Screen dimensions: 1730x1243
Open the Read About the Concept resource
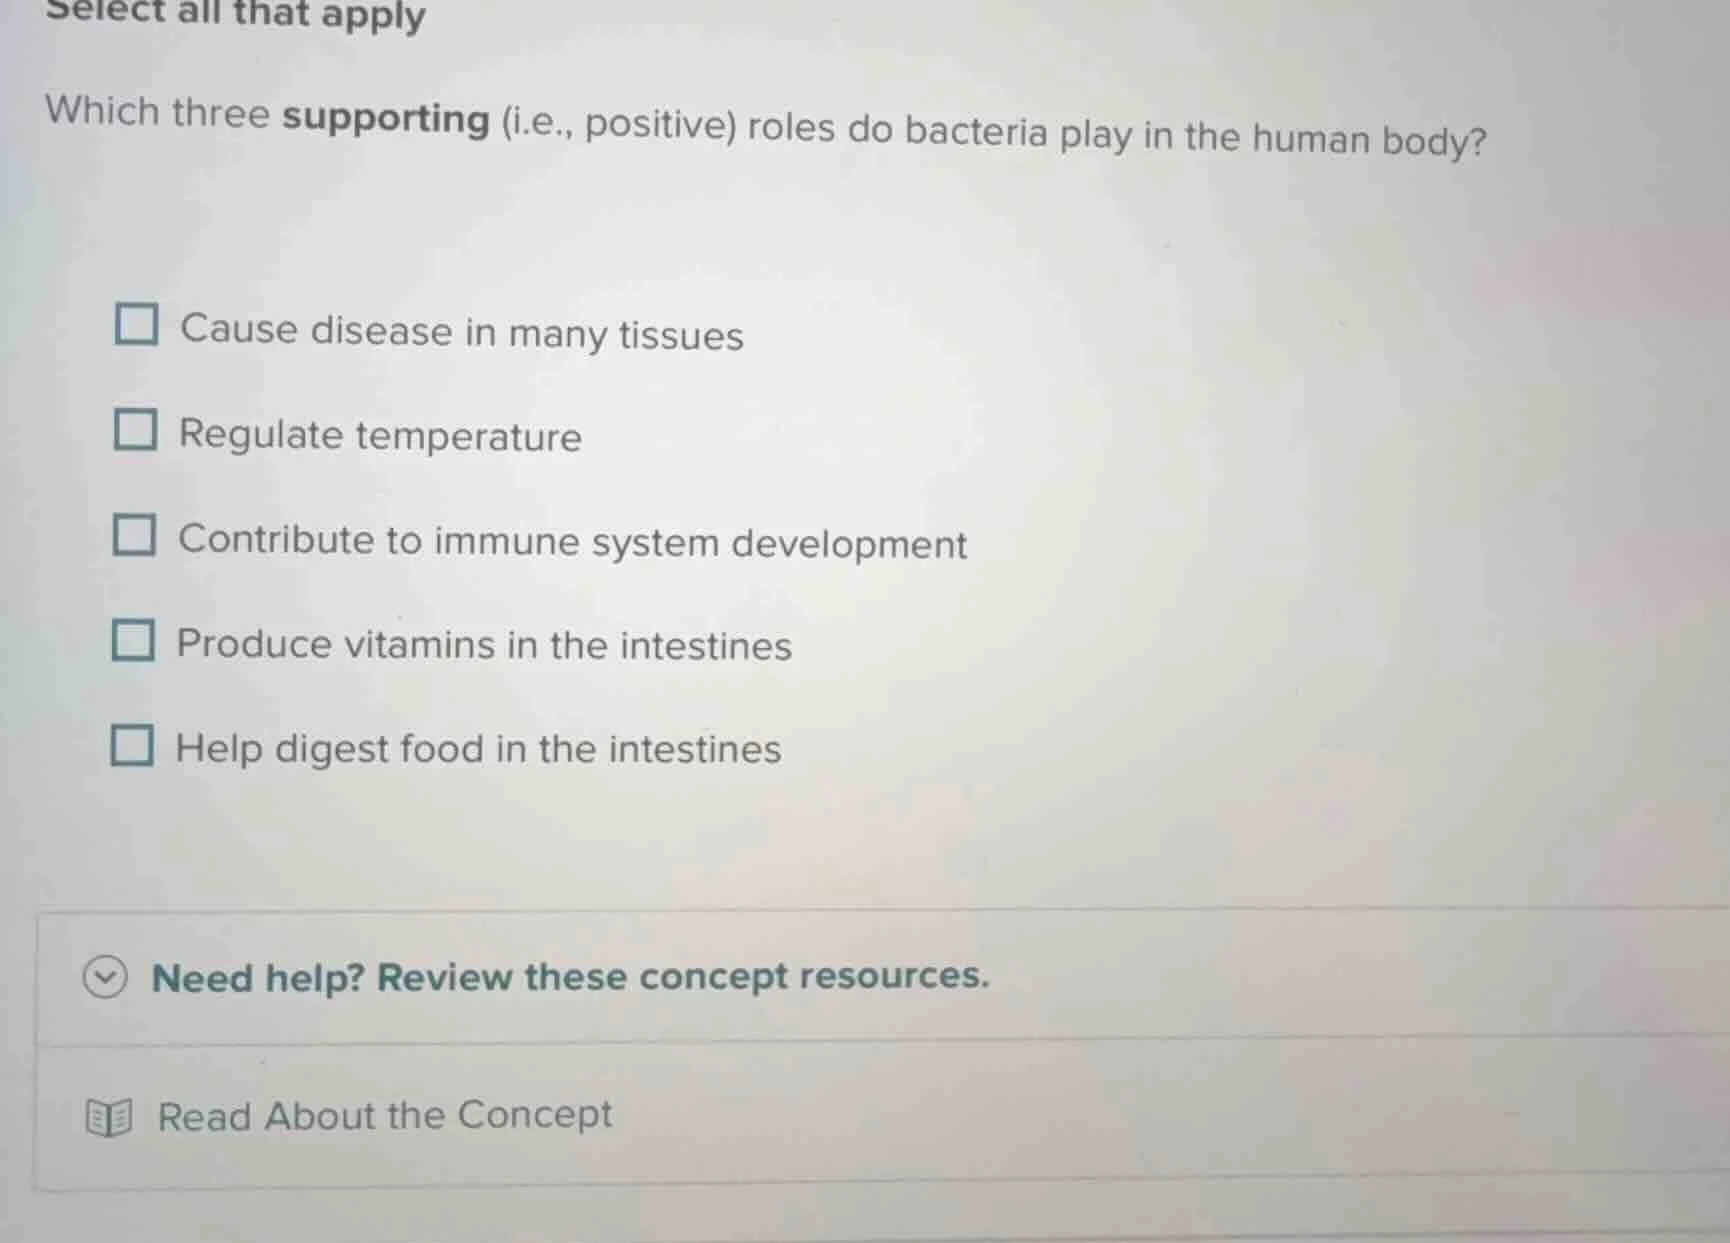(x=383, y=1115)
